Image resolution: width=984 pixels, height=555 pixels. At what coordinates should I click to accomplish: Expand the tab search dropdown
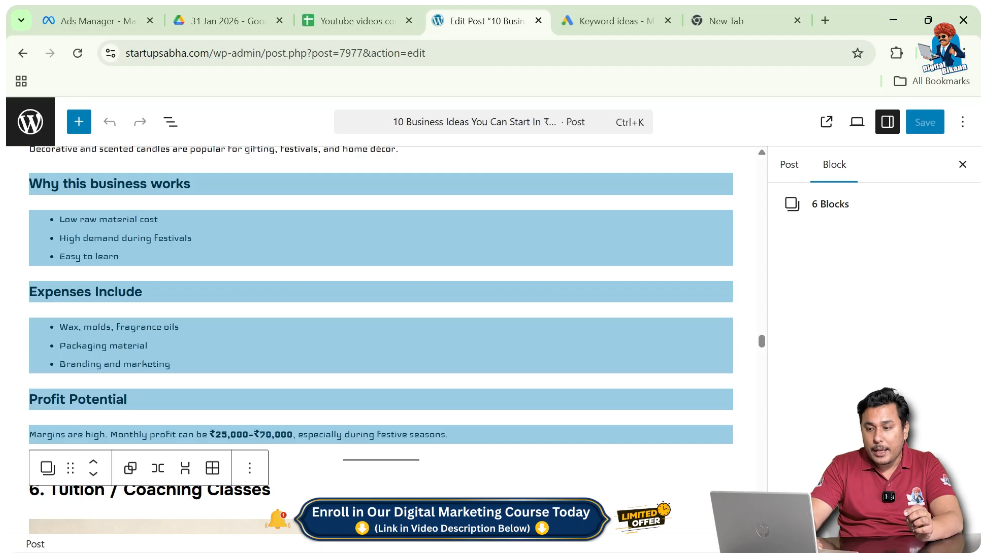[21, 21]
